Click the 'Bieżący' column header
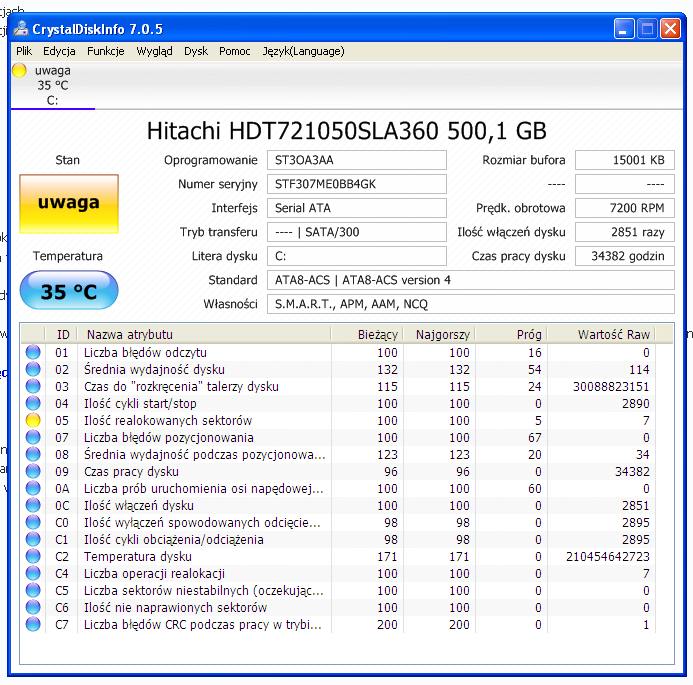693x685 pixels. [x=367, y=335]
